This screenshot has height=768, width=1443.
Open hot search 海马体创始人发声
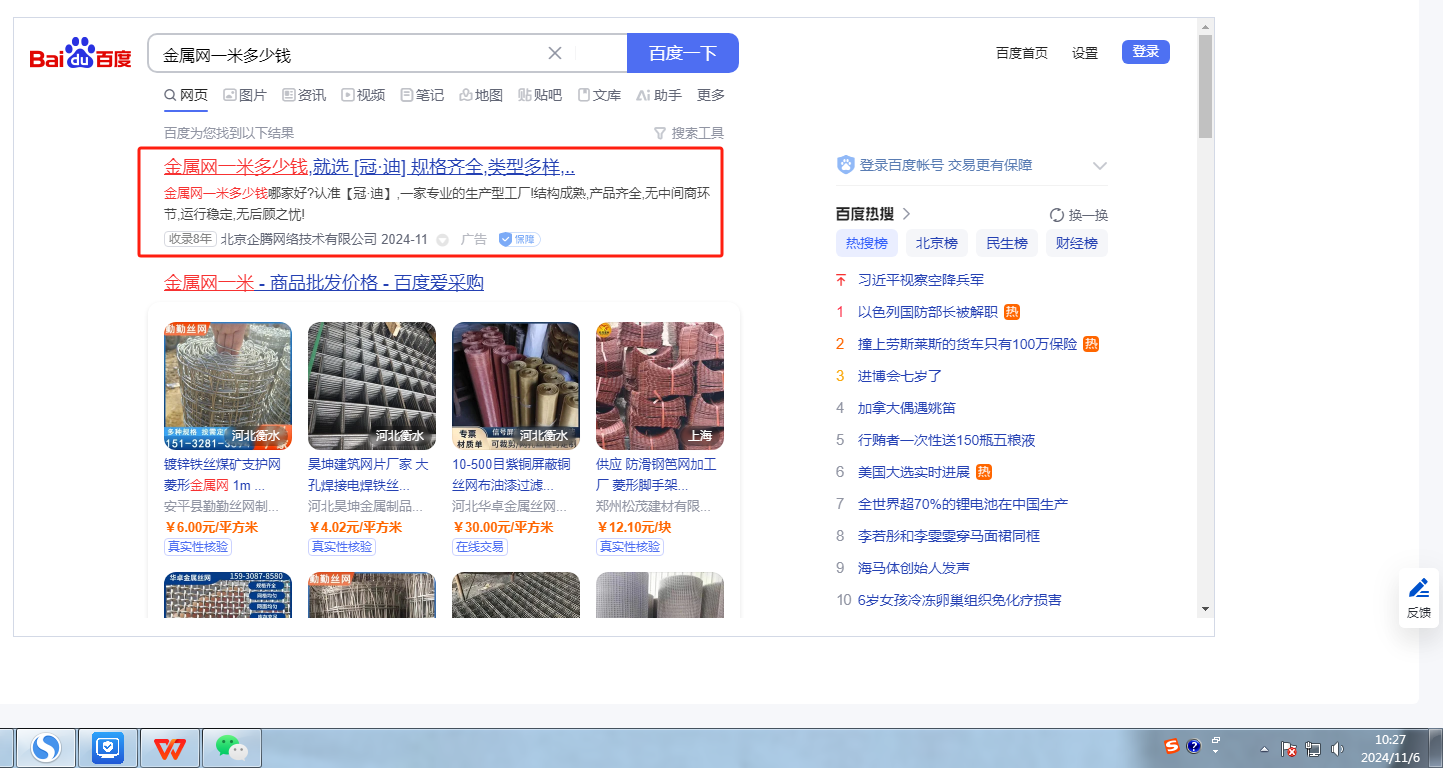pos(914,568)
